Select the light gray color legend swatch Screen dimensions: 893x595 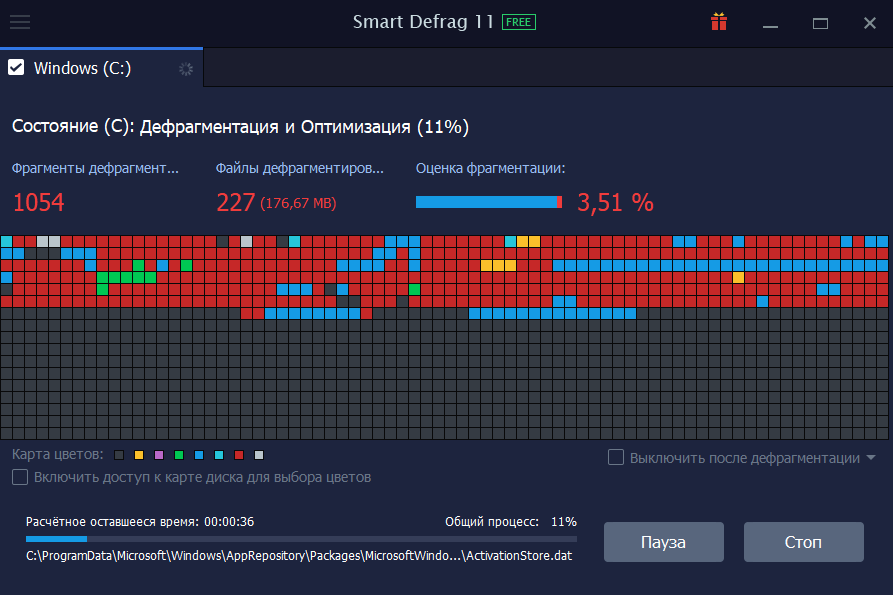pyautogui.click(x=259, y=455)
